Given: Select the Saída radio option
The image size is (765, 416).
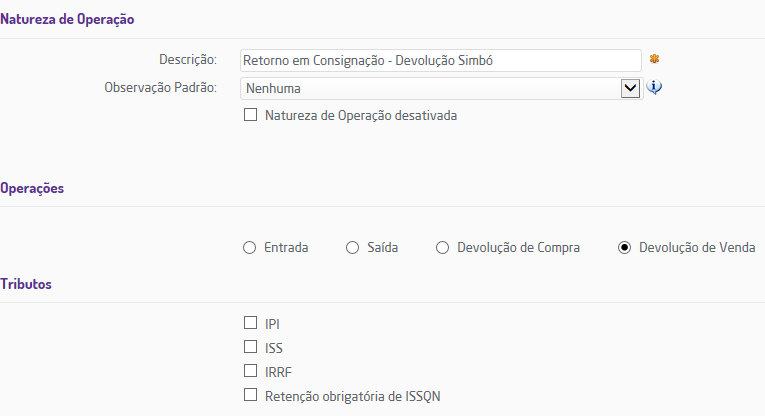Looking at the screenshot, I should (352, 248).
